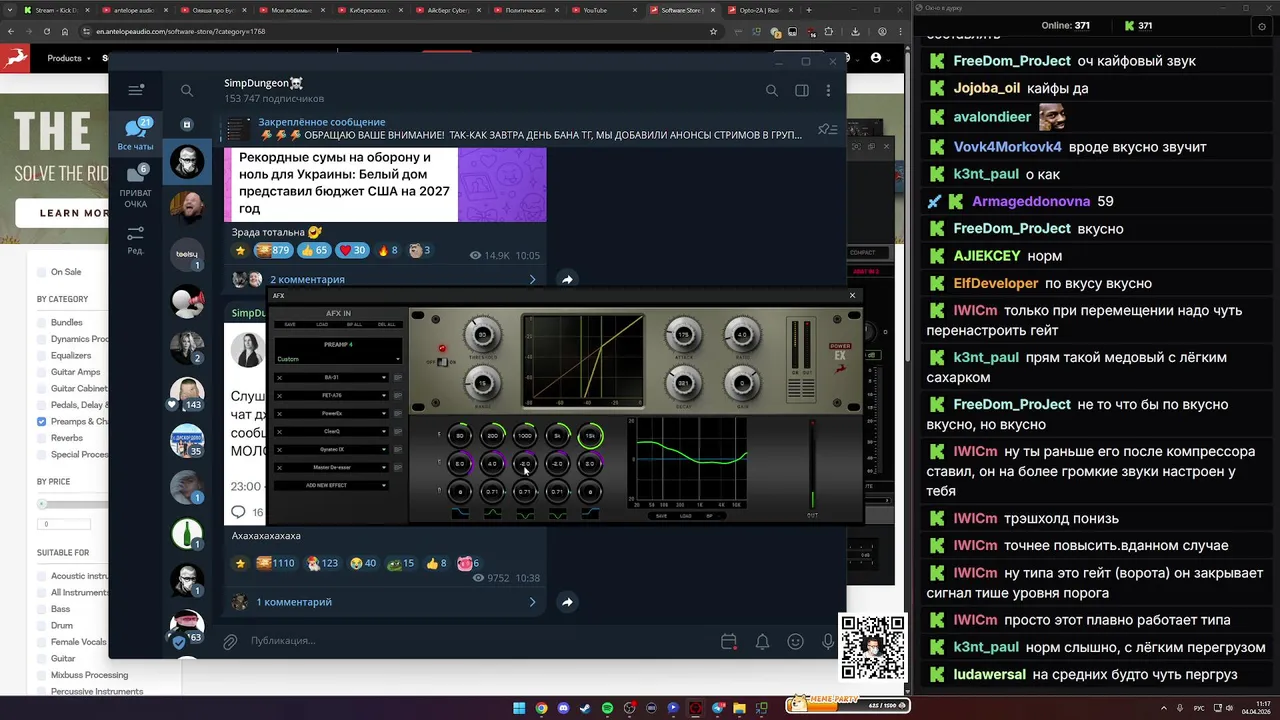This screenshot has width=1280, height=720.
Task: Tick Guitar Amps category checkbox
Action: 42,372
